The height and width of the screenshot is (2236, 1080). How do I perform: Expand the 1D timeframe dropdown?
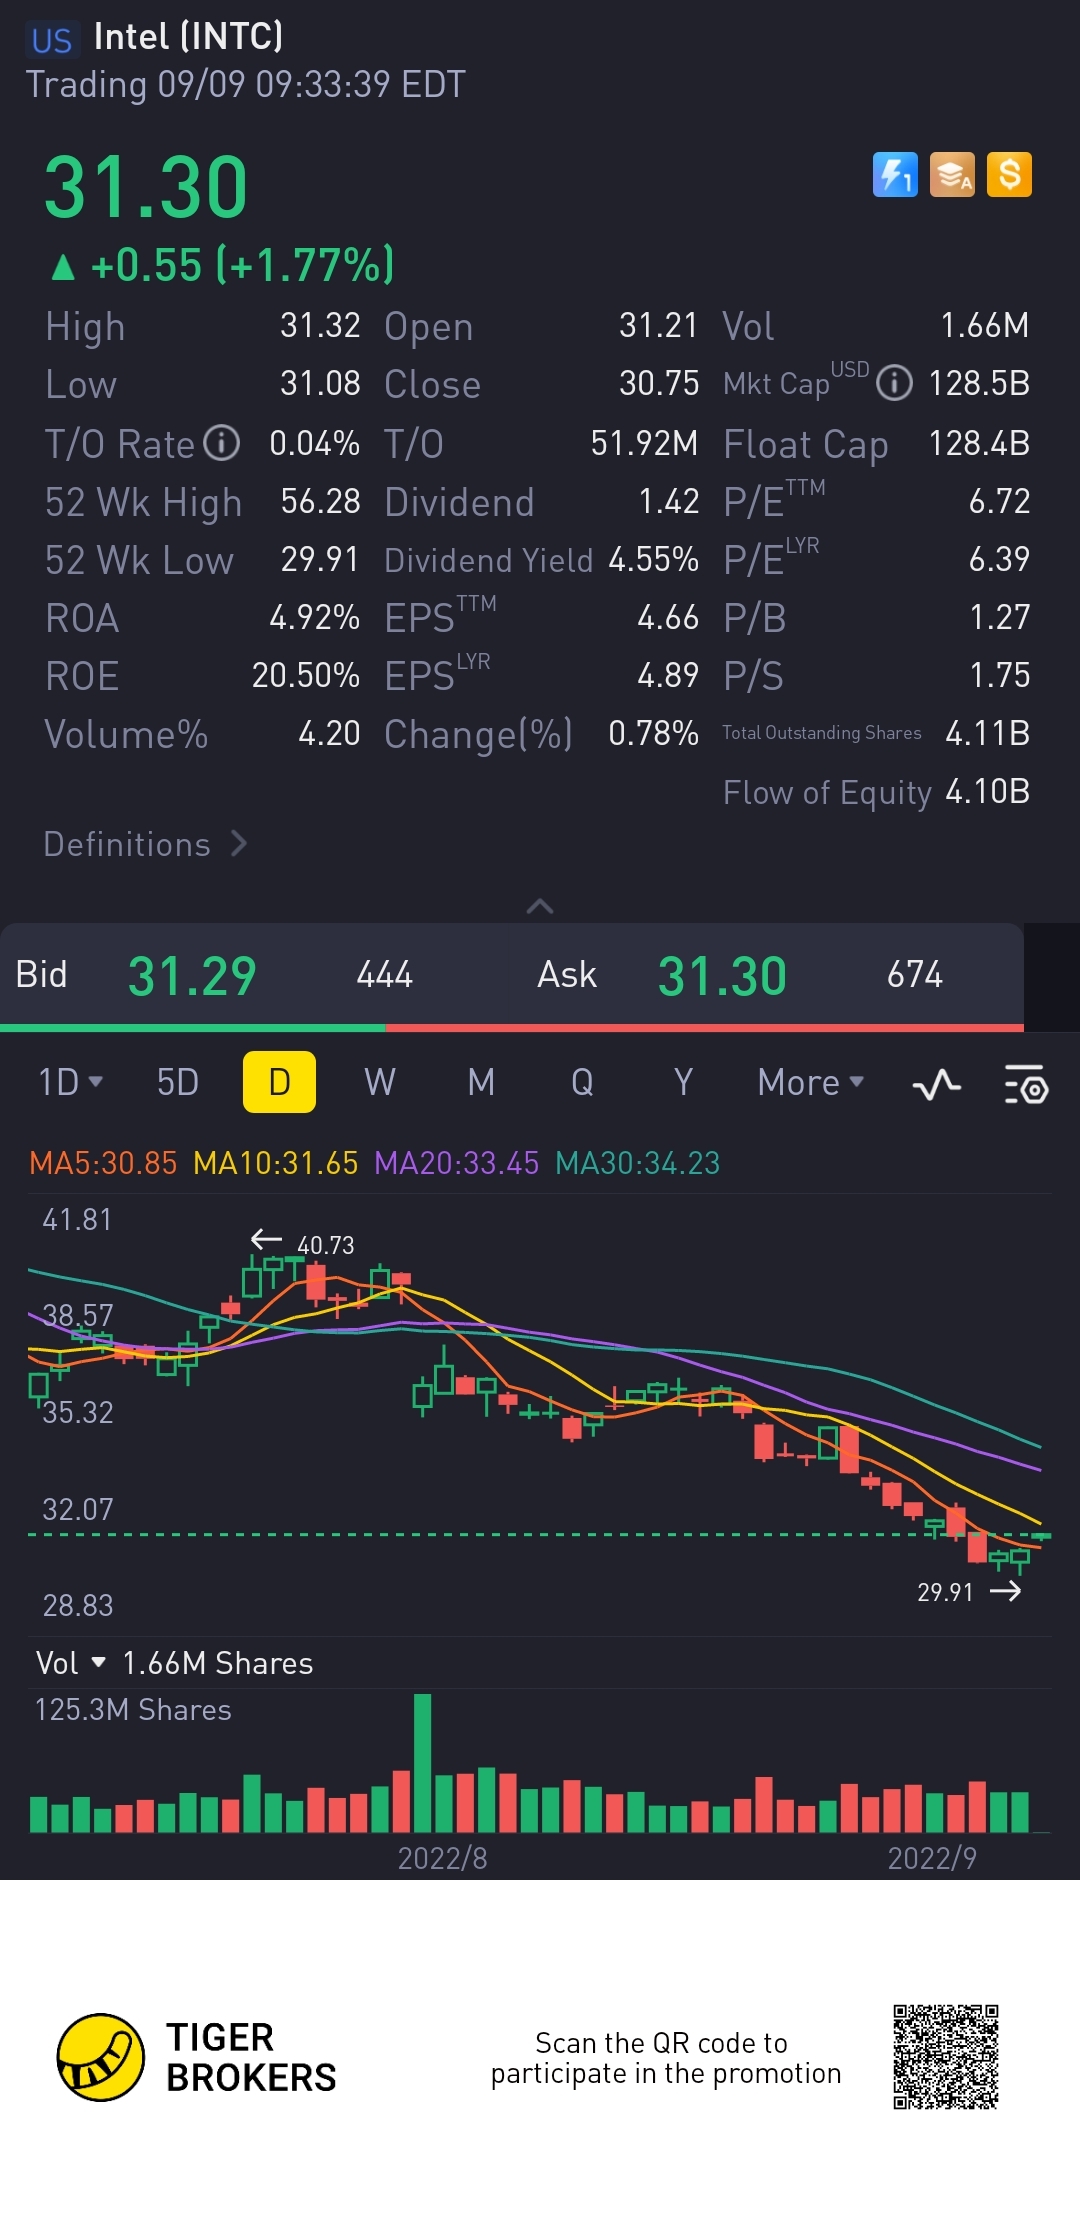[70, 1082]
